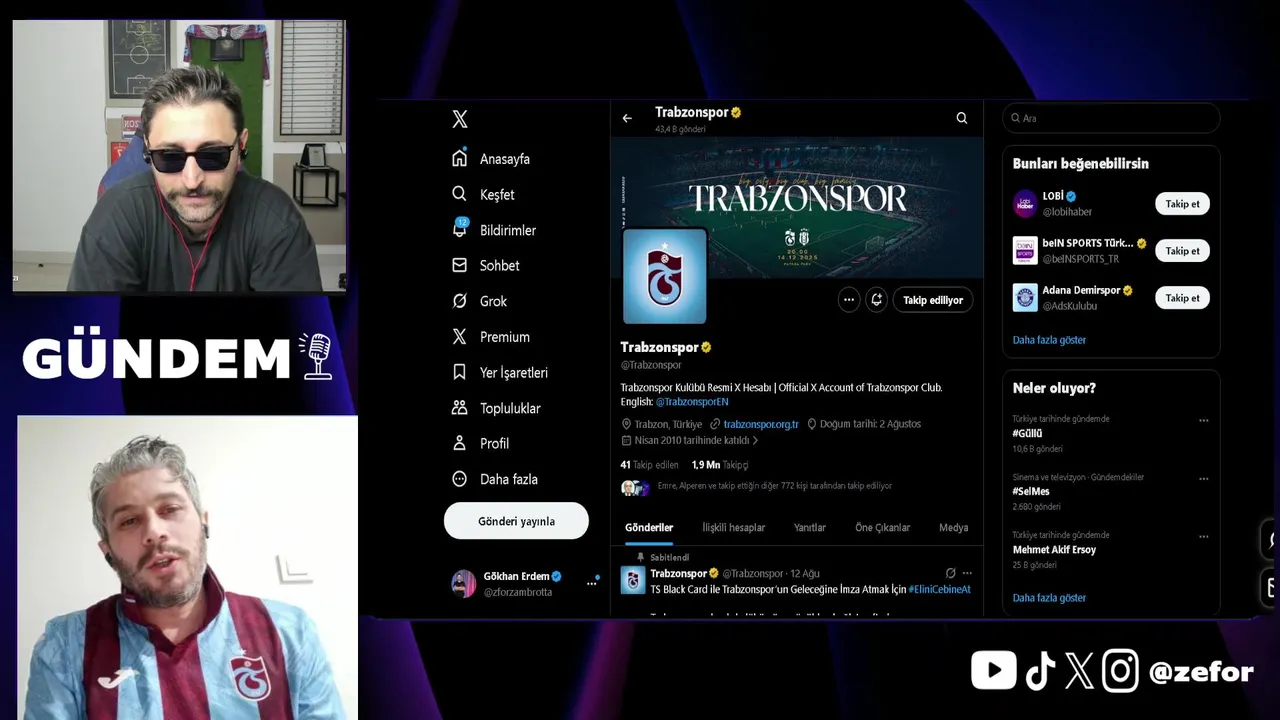Image resolution: width=1280 pixels, height=720 pixels.
Task: Click @AdsKulubu handle text
Action: (1069, 306)
